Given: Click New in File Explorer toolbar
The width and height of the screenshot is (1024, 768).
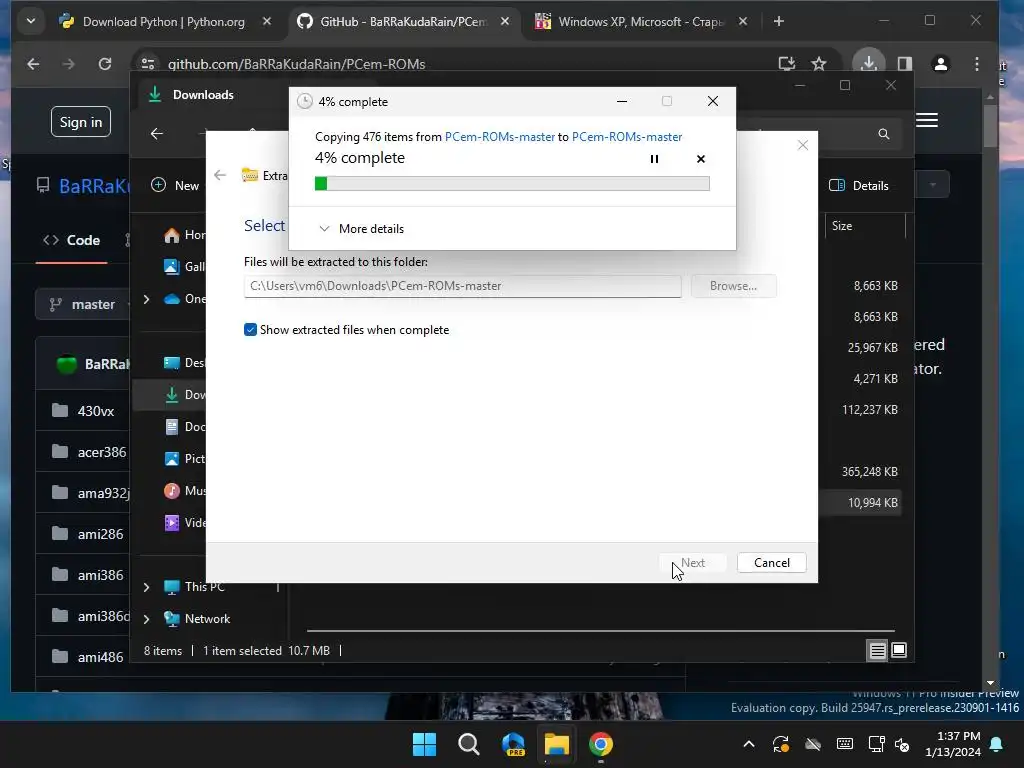Looking at the screenshot, I should (x=175, y=185).
